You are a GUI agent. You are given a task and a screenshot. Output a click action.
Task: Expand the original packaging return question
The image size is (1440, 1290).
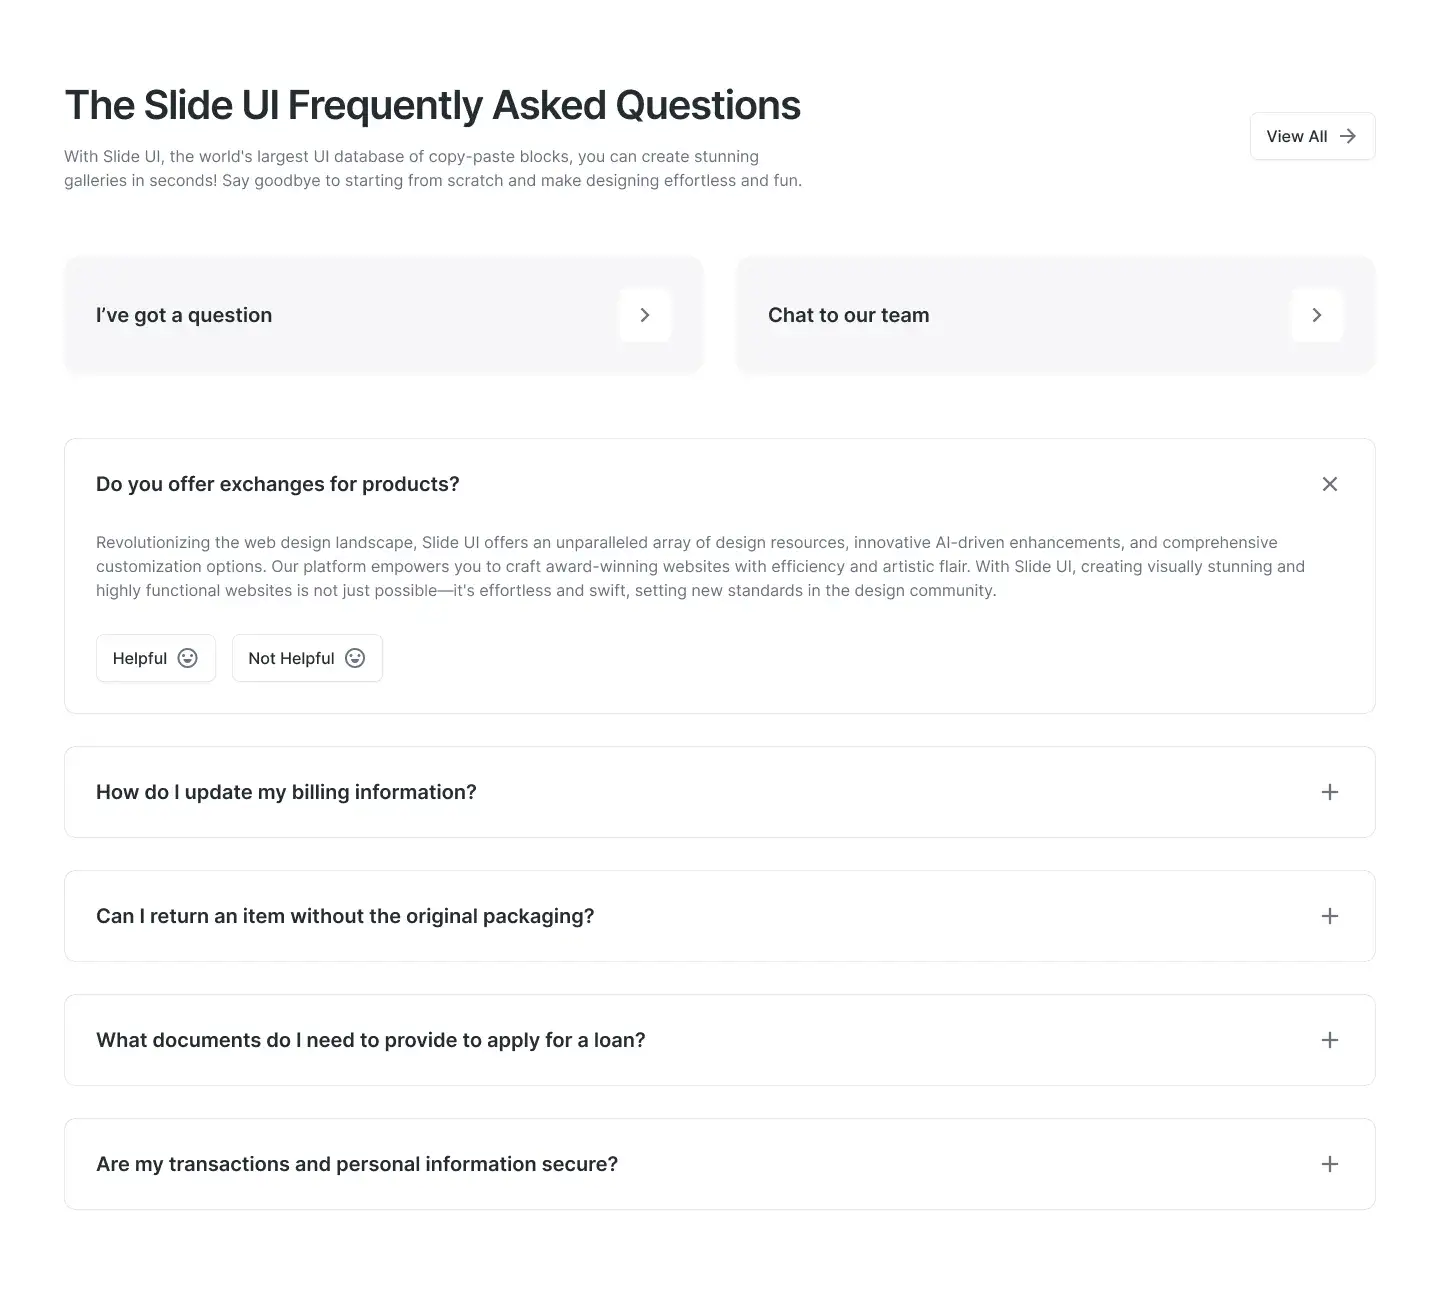point(1330,916)
